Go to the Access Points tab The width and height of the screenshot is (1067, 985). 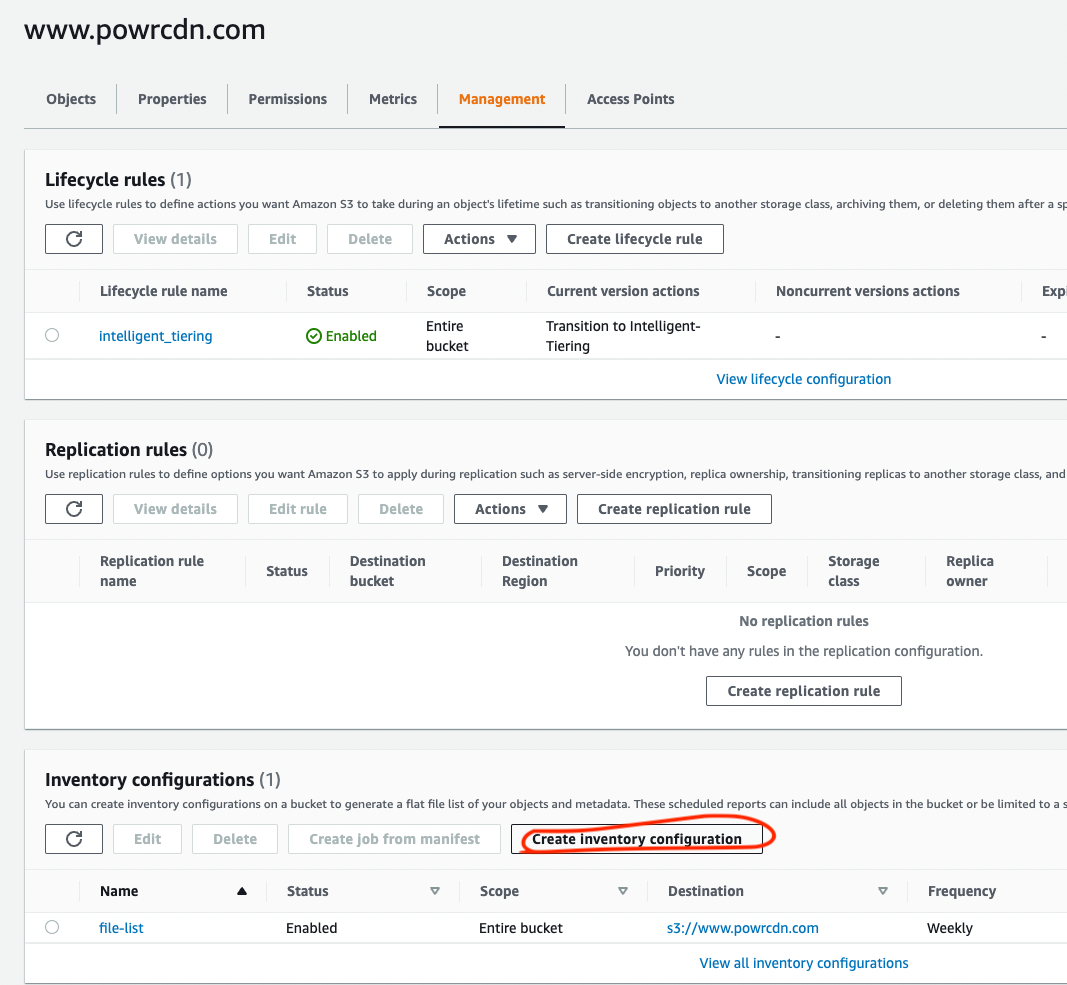click(630, 99)
